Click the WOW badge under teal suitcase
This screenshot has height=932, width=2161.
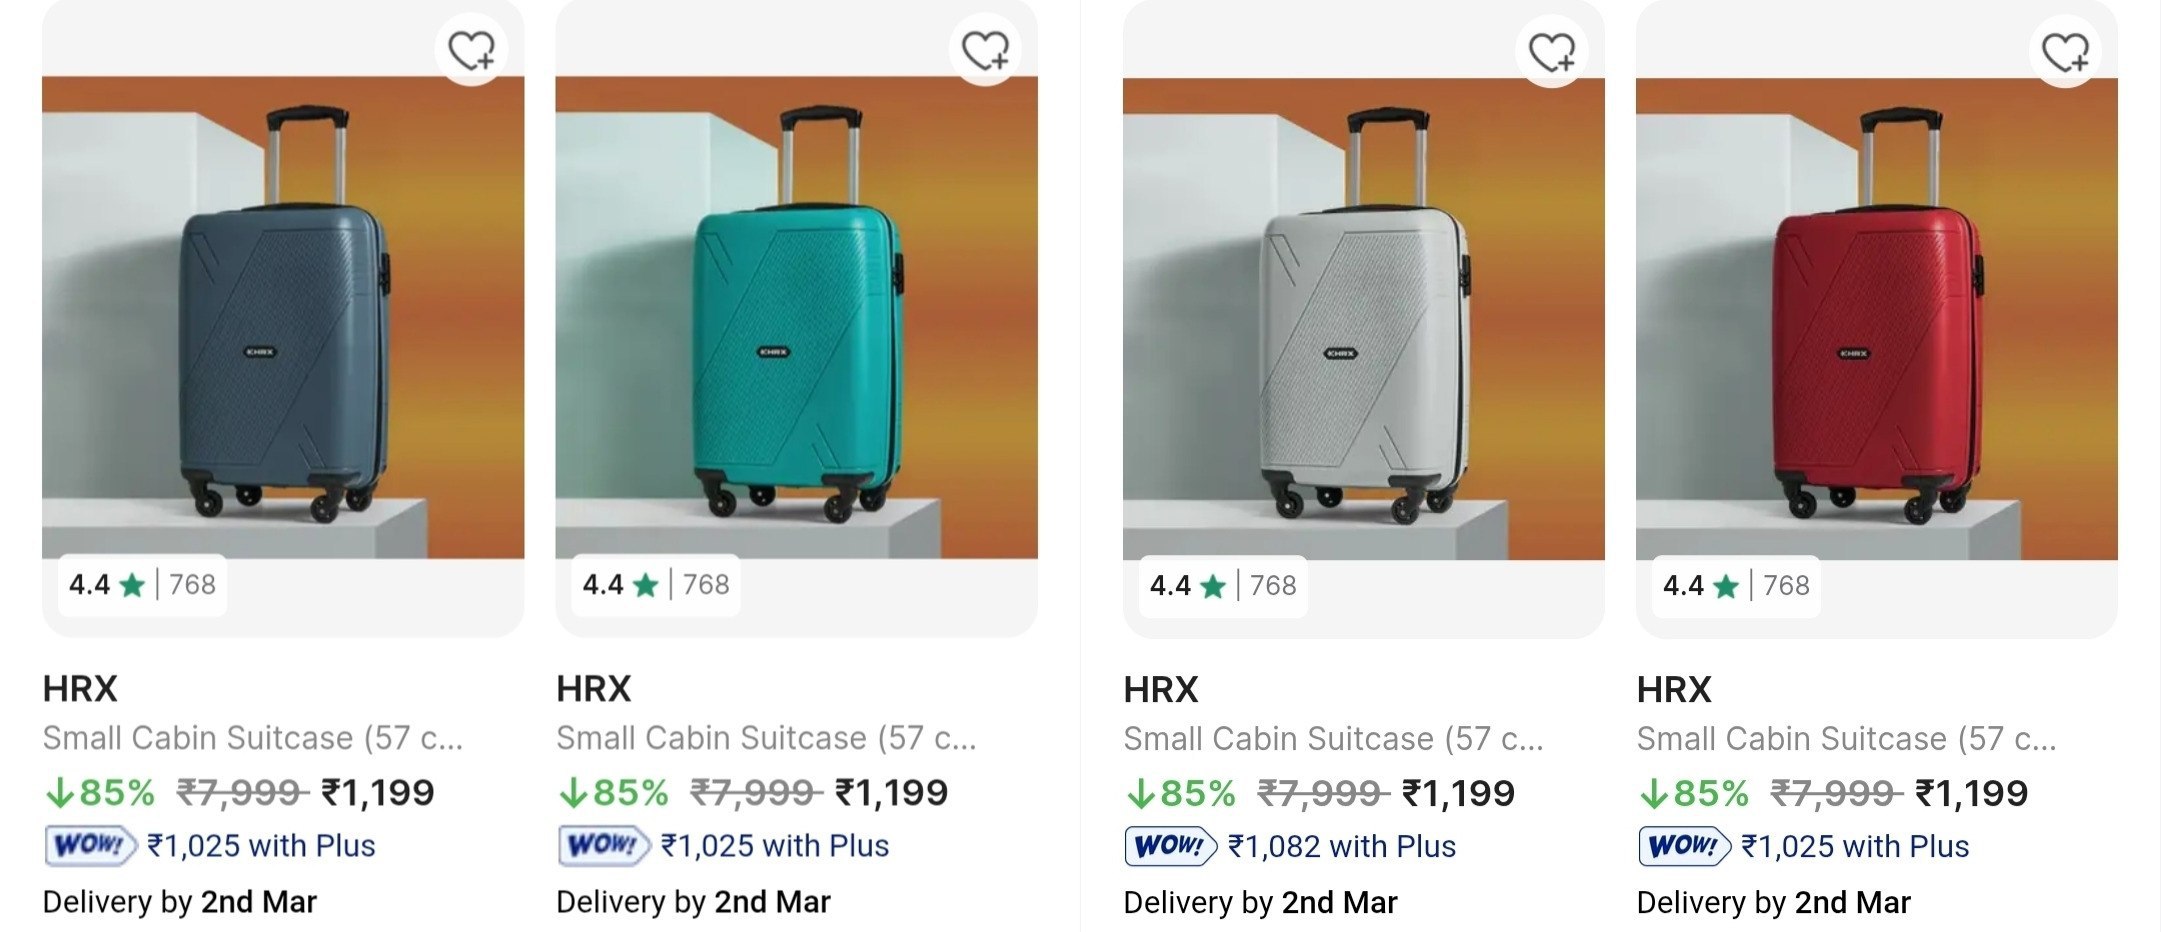(603, 846)
